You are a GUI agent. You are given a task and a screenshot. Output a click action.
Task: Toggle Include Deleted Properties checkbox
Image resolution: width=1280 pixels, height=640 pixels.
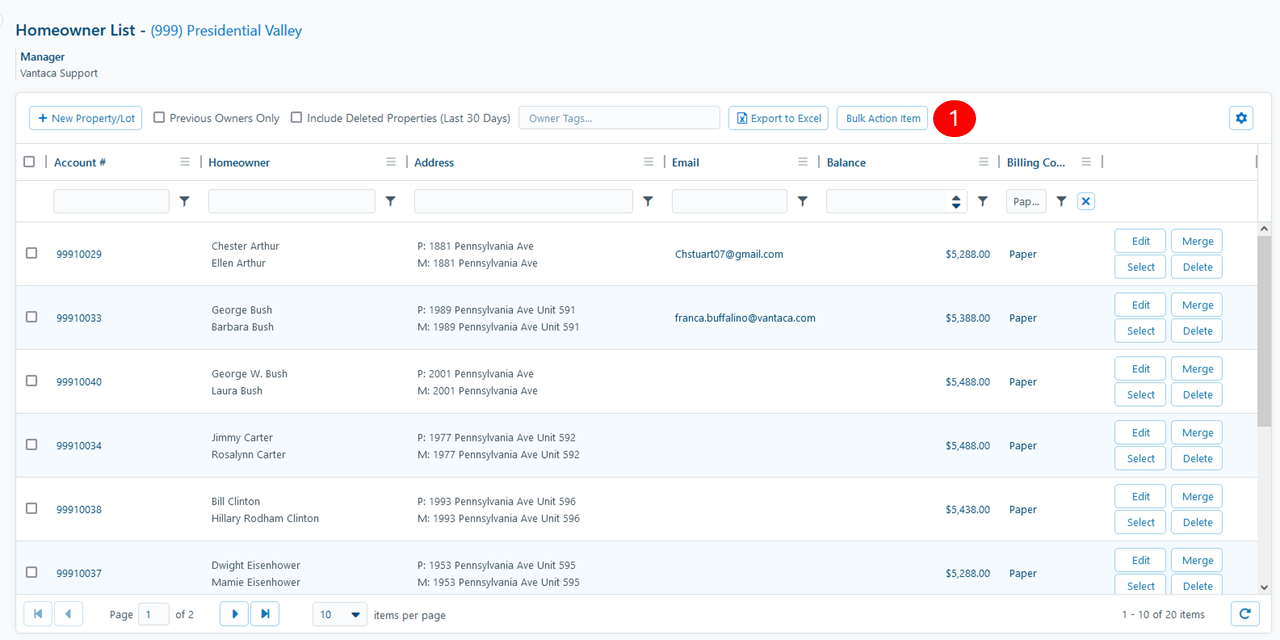point(296,118)
